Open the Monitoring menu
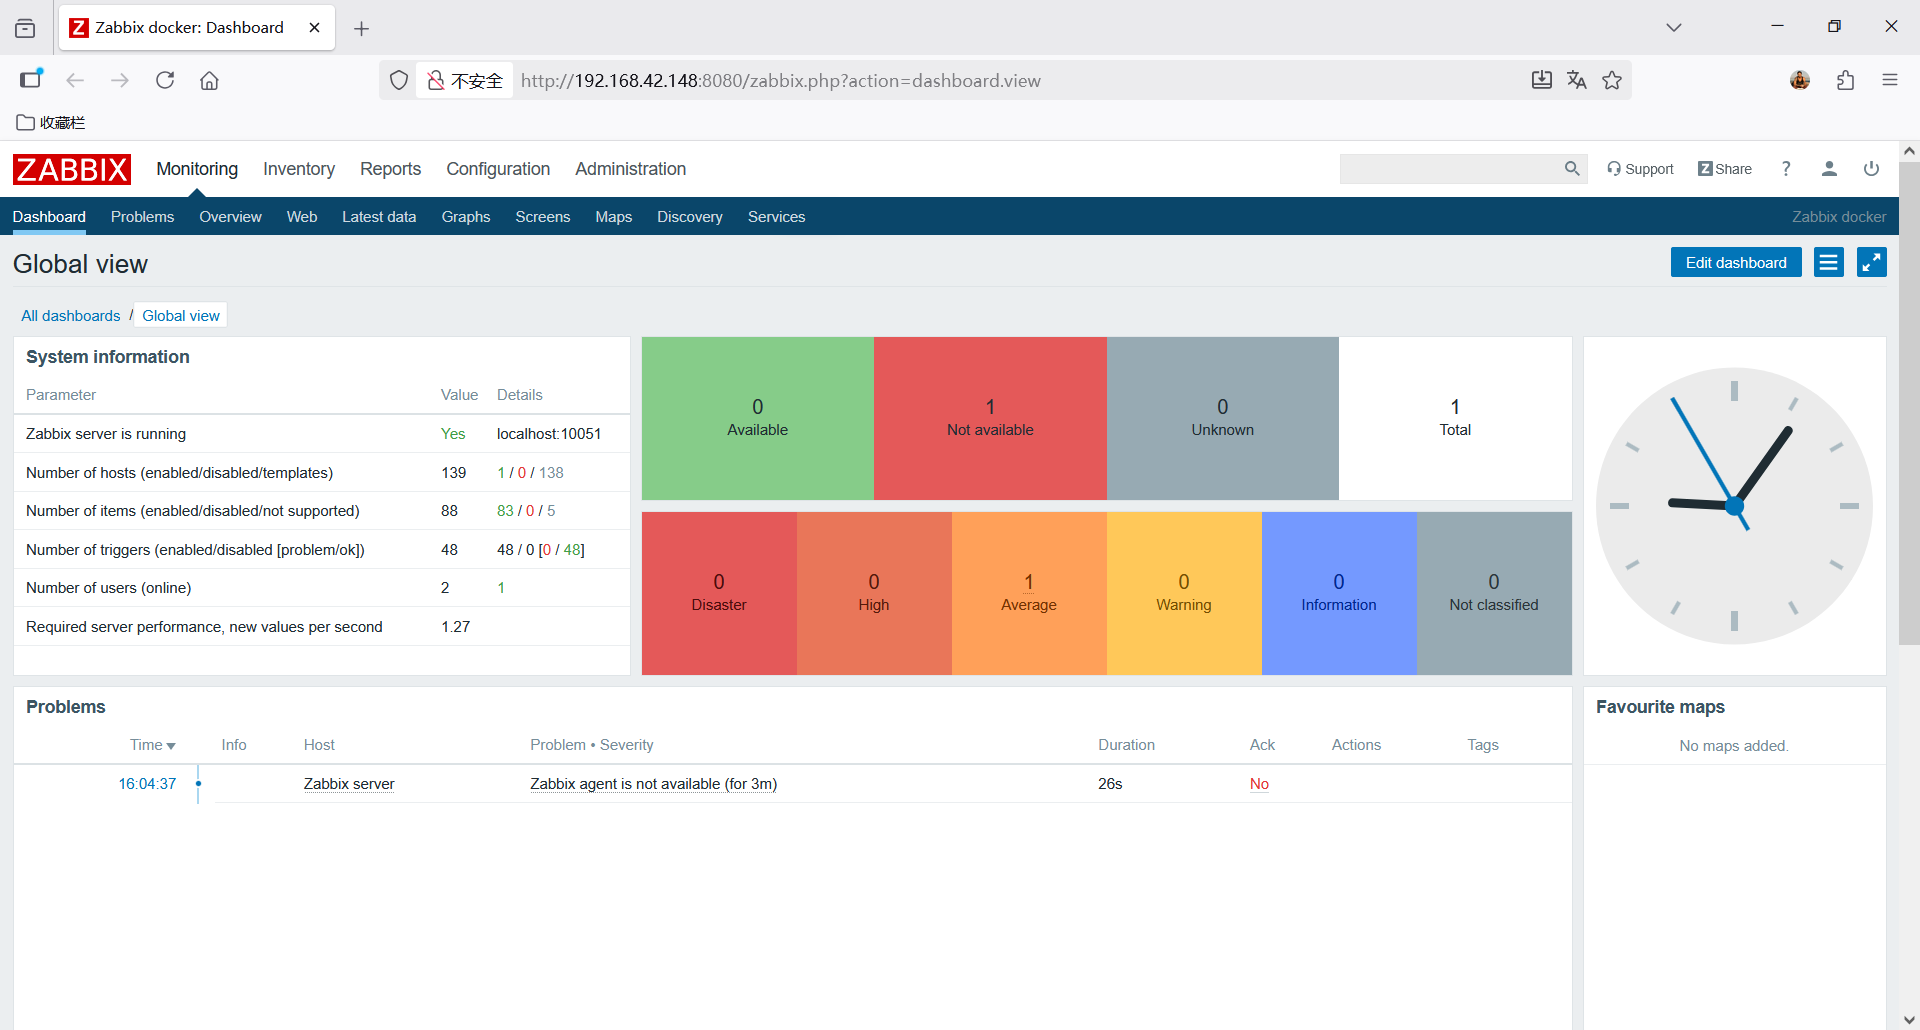The image size is (1920, 1030). tap(197, 169)
